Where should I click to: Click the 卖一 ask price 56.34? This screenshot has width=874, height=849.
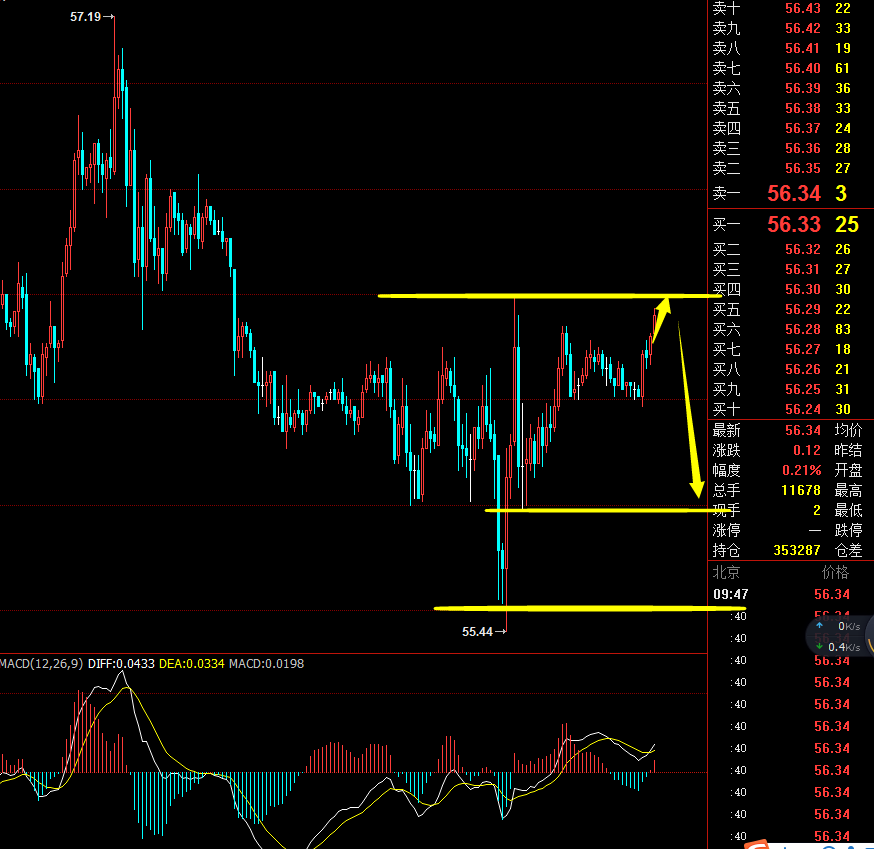[x=793, y=193]
